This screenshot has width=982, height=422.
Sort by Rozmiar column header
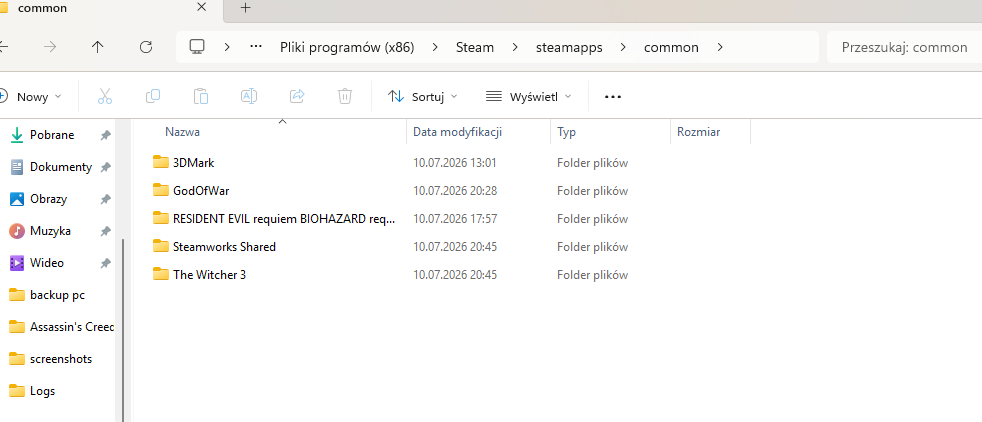(698, 132)
